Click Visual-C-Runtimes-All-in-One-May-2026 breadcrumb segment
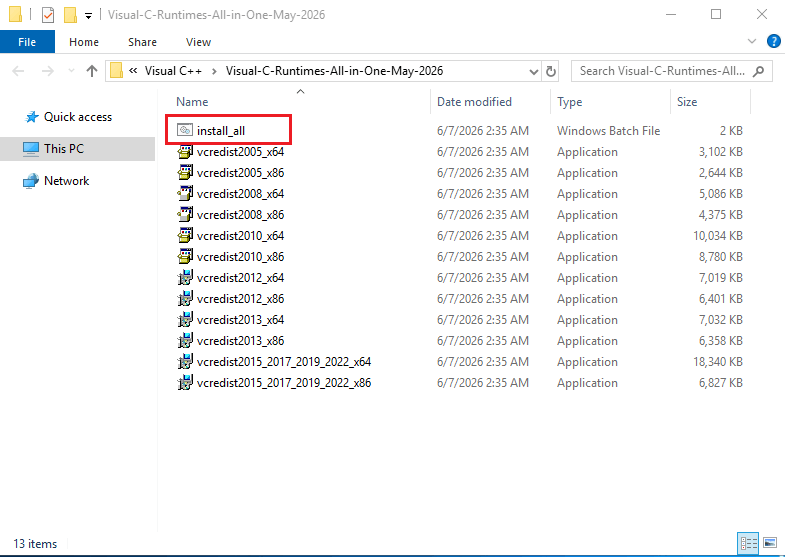This screenshot has width=785, height=557. click(334, 71)
